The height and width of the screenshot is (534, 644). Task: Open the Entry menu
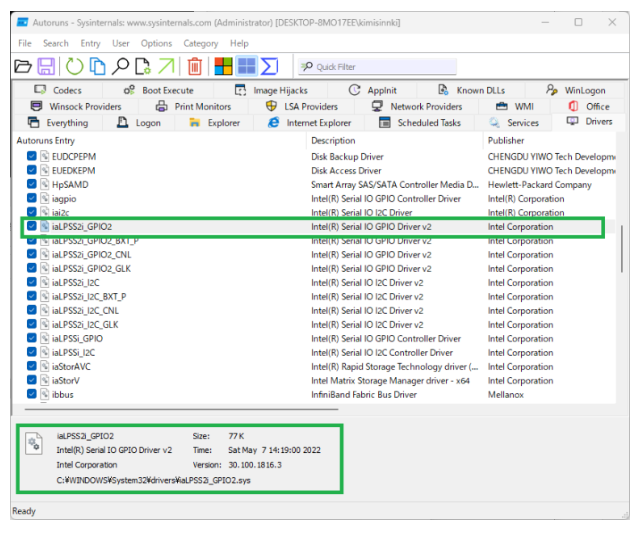tap(90, 43)
